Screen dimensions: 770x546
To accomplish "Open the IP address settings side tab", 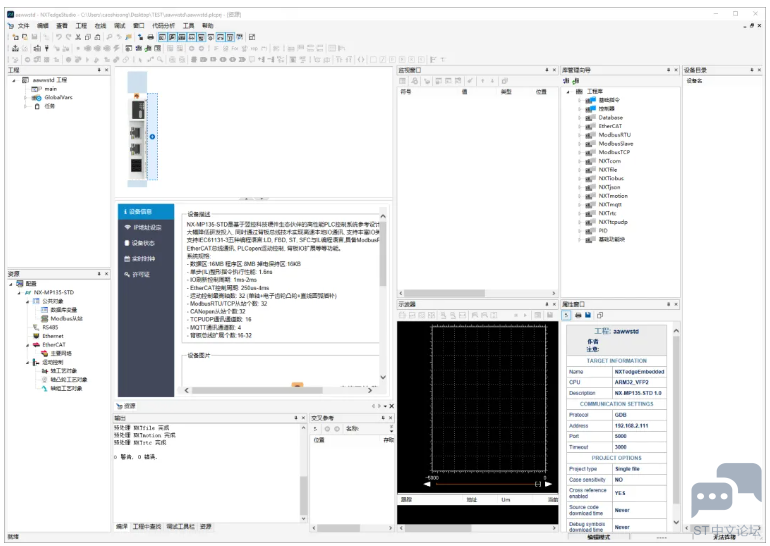I will tap(146, 227).
